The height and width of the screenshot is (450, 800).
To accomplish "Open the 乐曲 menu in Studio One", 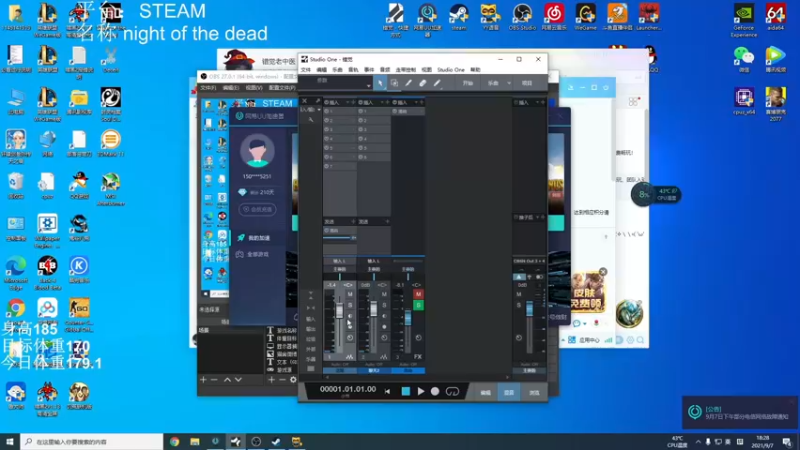I will click(x=337, y=70).
